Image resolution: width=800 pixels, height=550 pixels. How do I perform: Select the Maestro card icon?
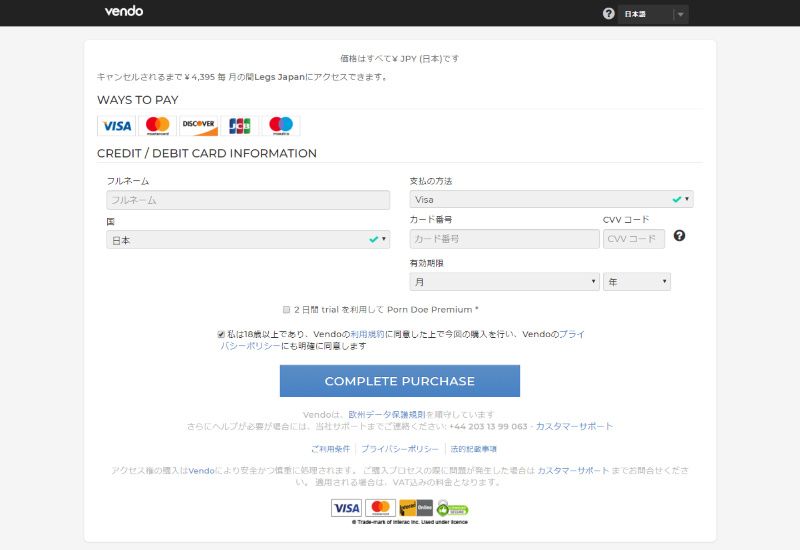click(281, 126)
